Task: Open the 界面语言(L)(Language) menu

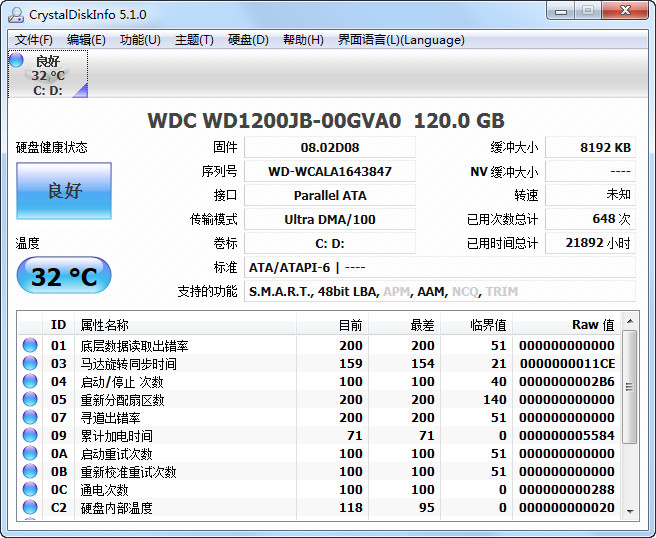Action: point(401,40)
